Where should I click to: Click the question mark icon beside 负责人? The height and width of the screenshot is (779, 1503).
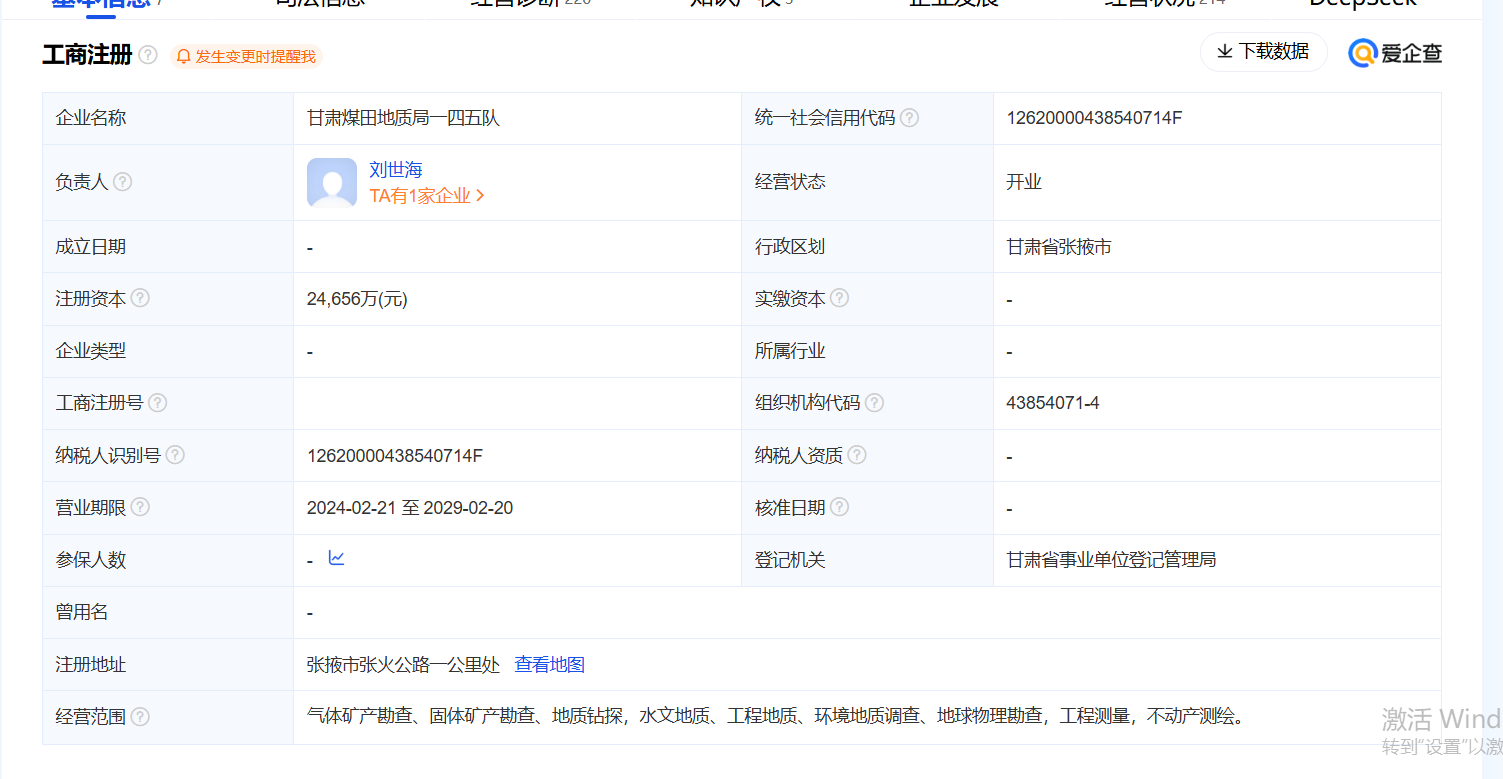pos(122,182)
